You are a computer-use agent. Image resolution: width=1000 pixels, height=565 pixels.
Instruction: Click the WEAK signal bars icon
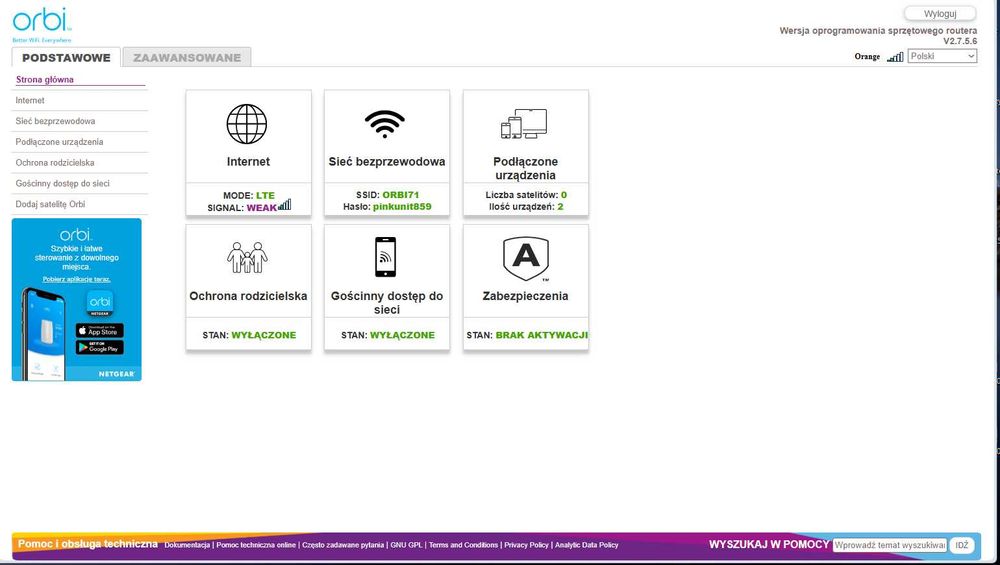(x=284, y=205)
